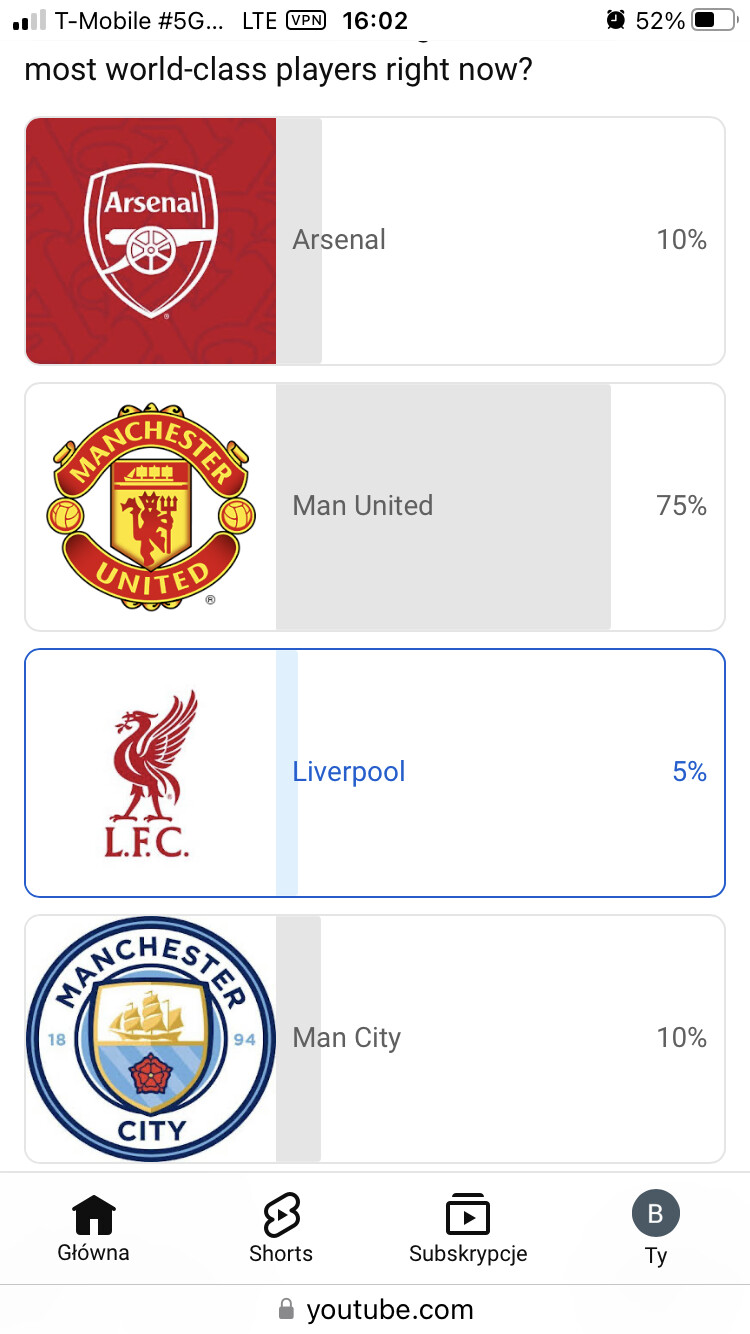Tap the Arsenal club crest image
This screenshot has height=1334, width=750.
pyautogui.click(x=151, y=241)
